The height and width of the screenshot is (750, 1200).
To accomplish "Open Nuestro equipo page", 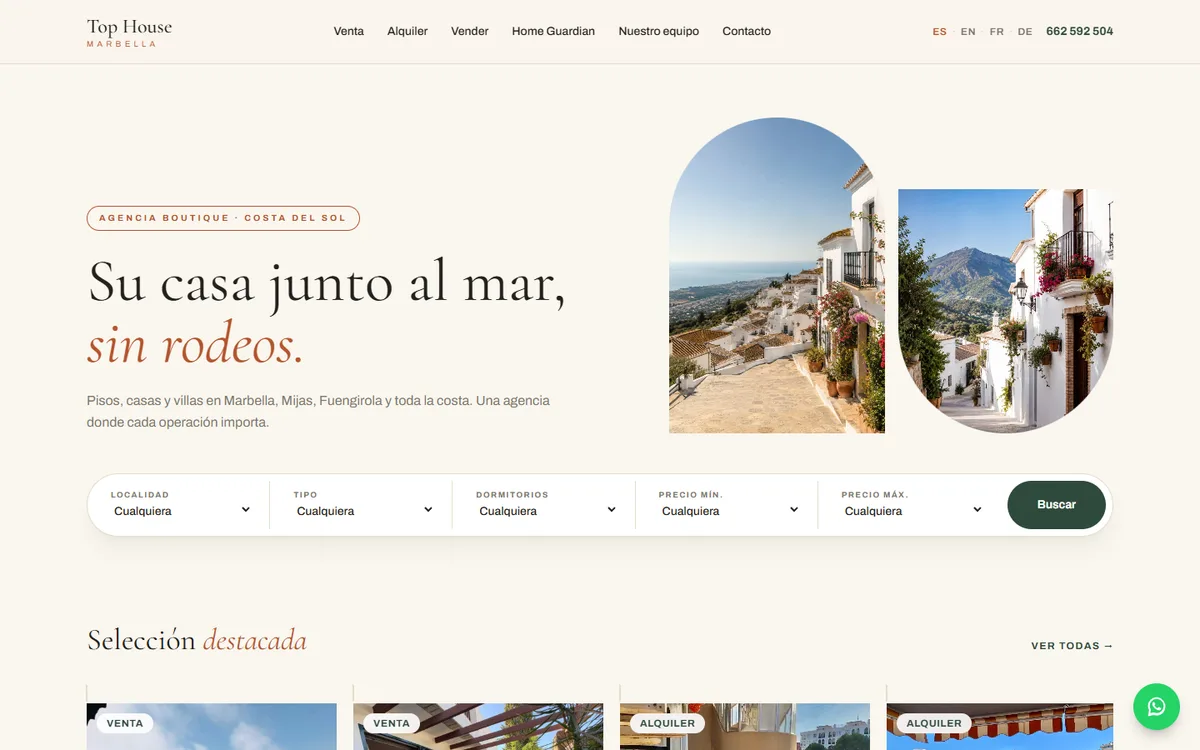I will point(659,31).
